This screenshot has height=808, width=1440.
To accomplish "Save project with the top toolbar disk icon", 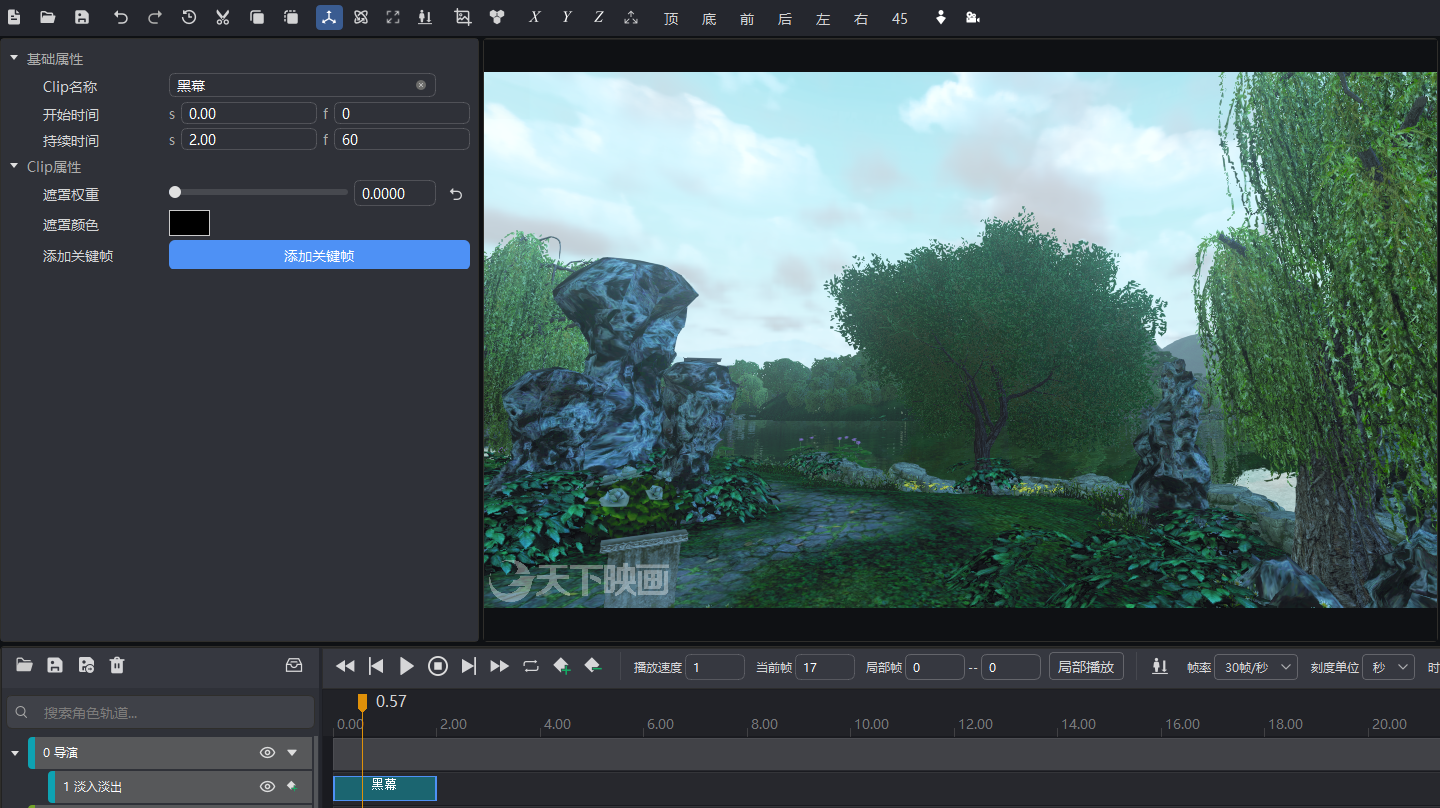I will click(x=82, y=17).
